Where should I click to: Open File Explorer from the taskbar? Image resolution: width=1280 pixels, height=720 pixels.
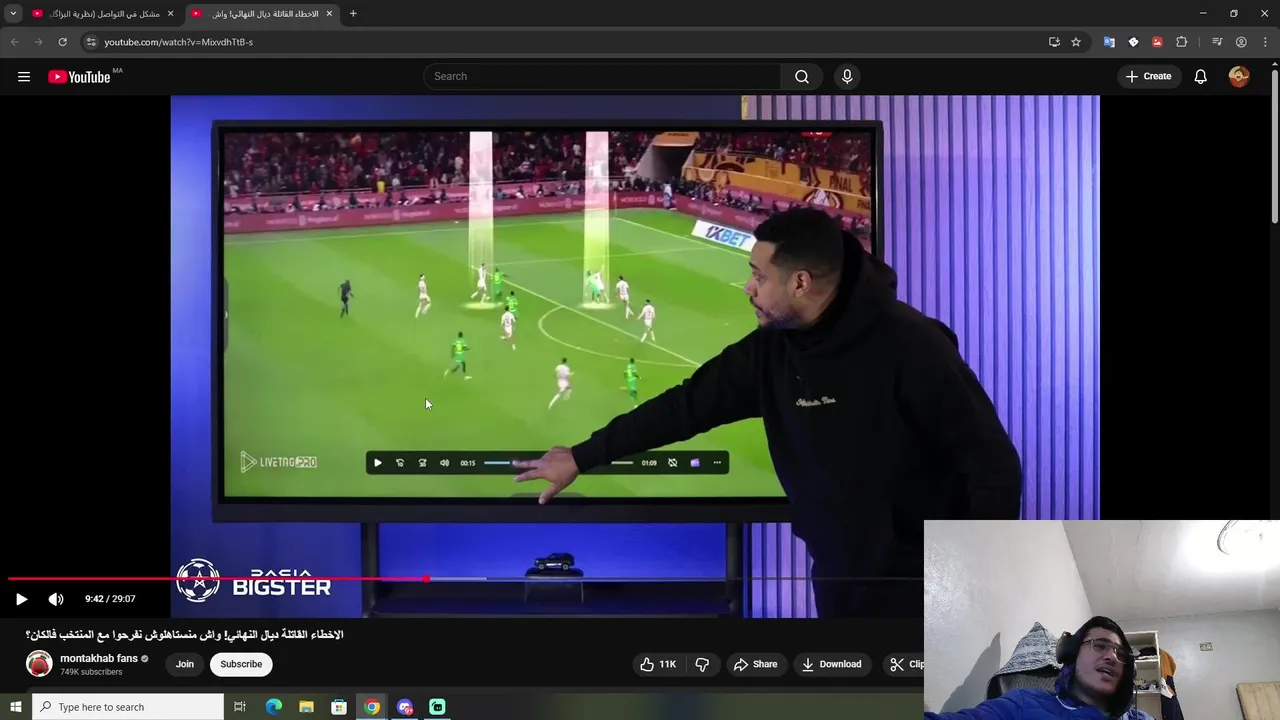306,707
